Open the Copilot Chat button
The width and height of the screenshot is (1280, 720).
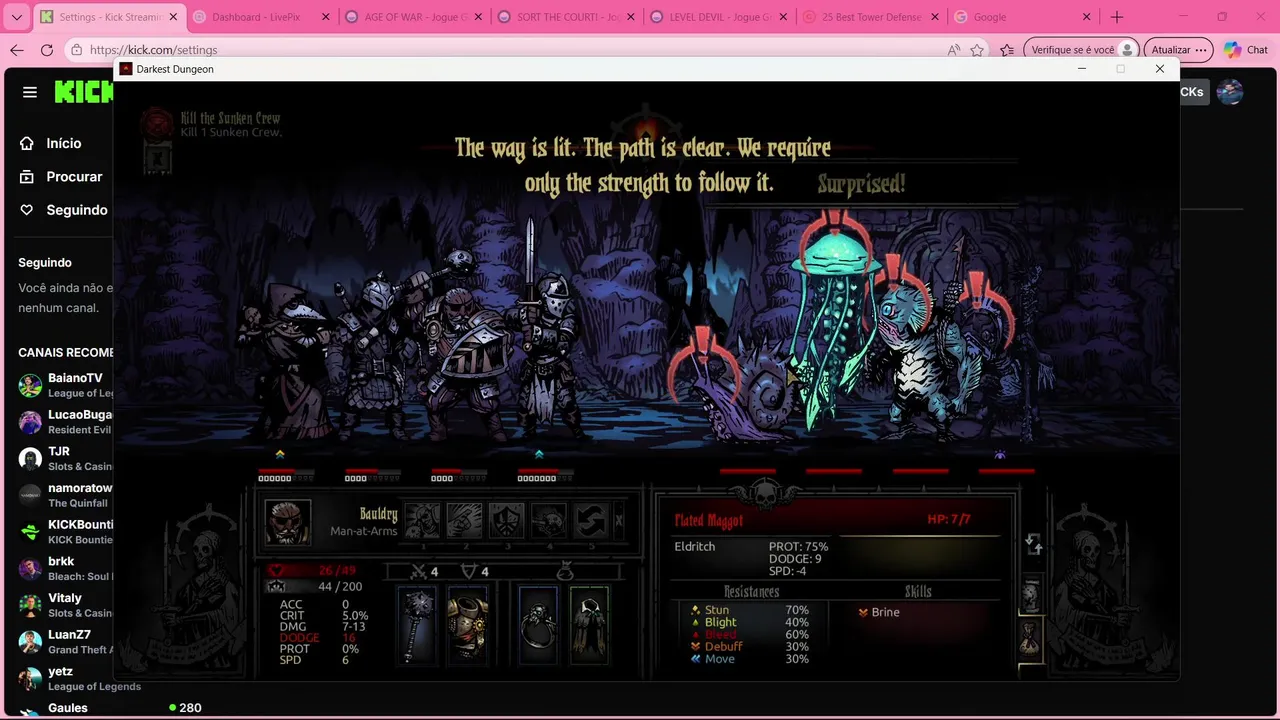tap(1246, 50)
